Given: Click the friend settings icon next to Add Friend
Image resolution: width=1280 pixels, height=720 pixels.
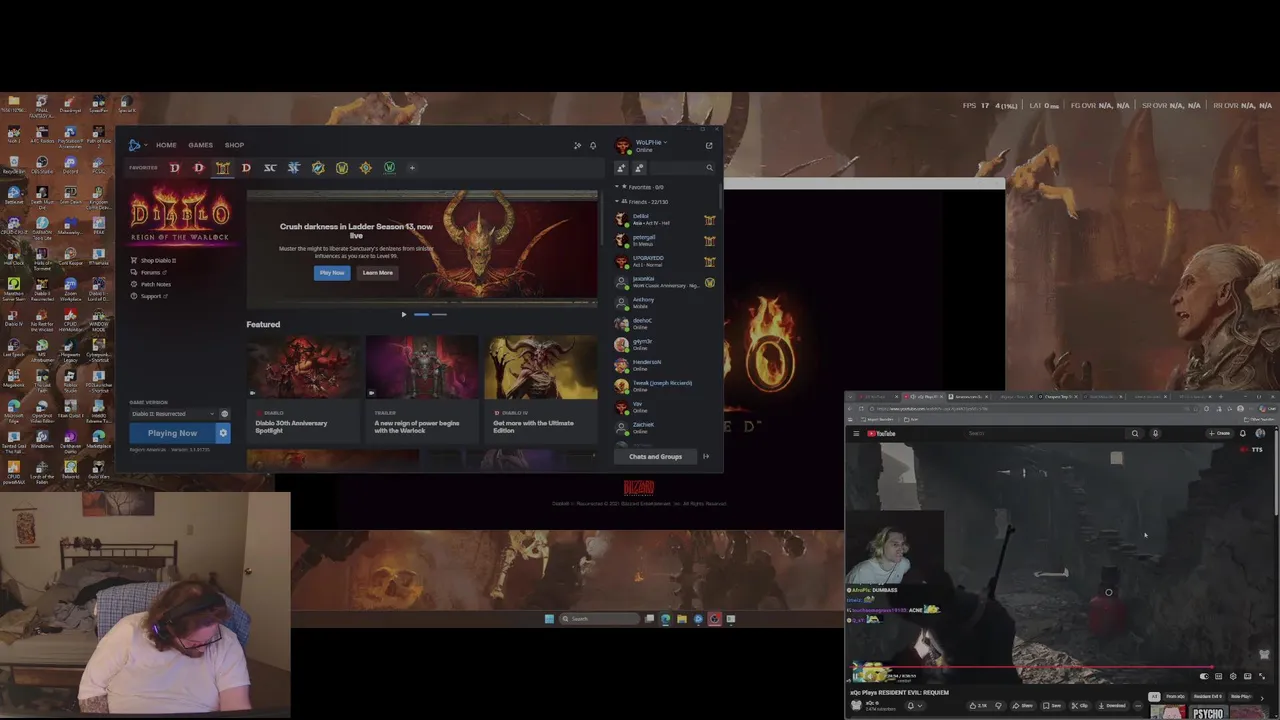Looking at the screenshot, I should point(639,168).
